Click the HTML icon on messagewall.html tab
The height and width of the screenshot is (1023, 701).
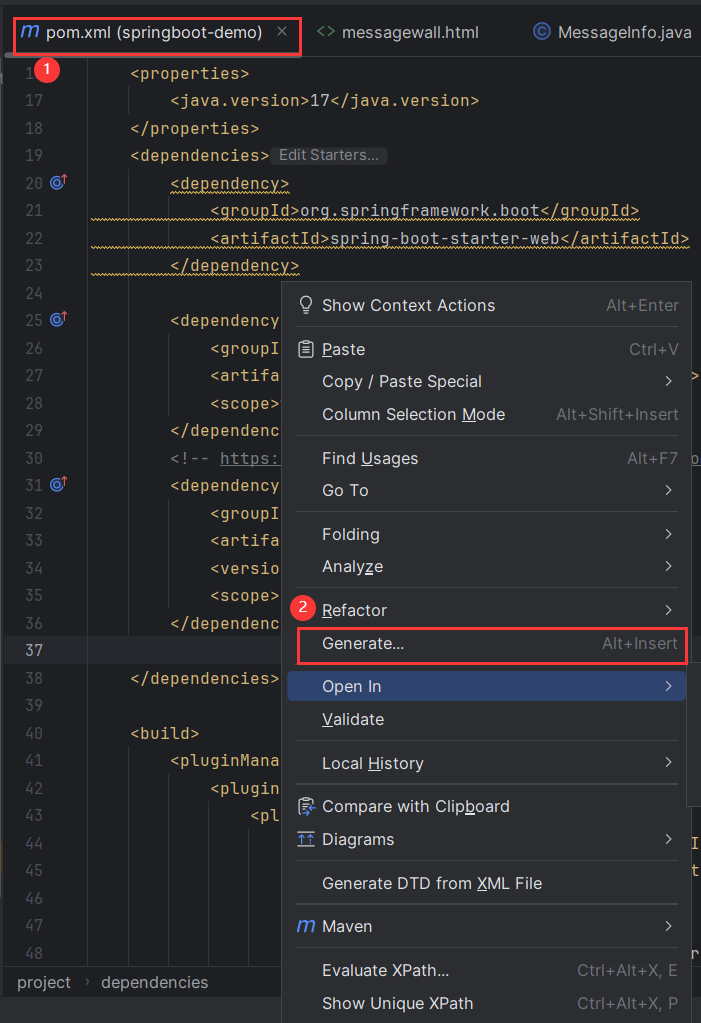326,31
